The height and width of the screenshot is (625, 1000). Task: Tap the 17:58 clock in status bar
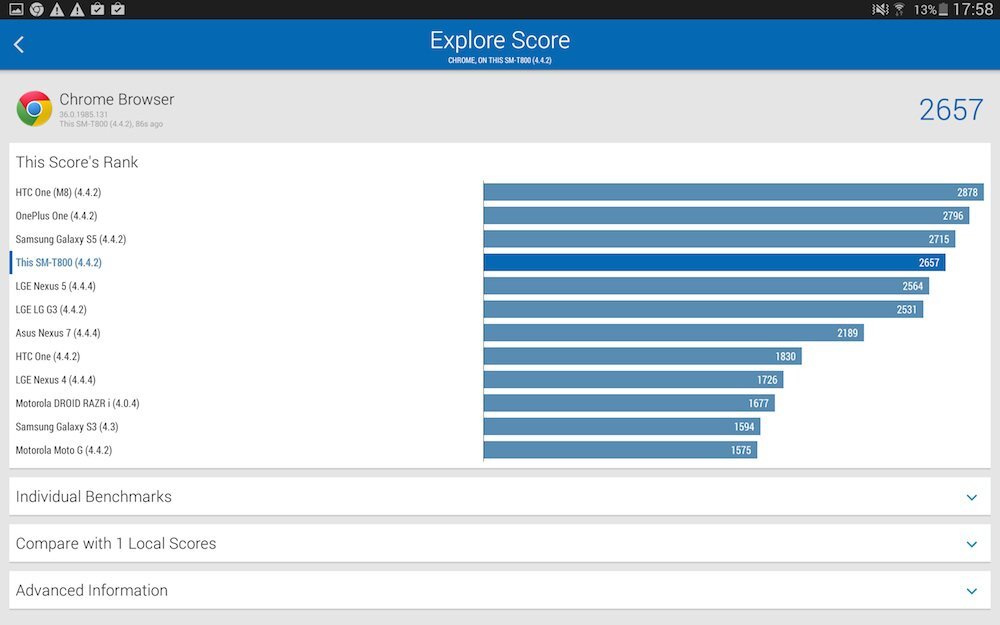pos(974,10)
